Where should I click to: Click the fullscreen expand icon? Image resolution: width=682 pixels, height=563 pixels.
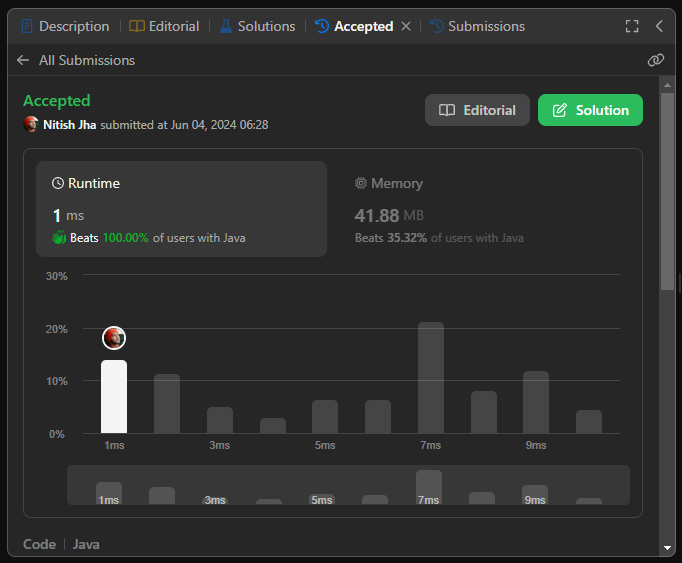click(632, 26)
